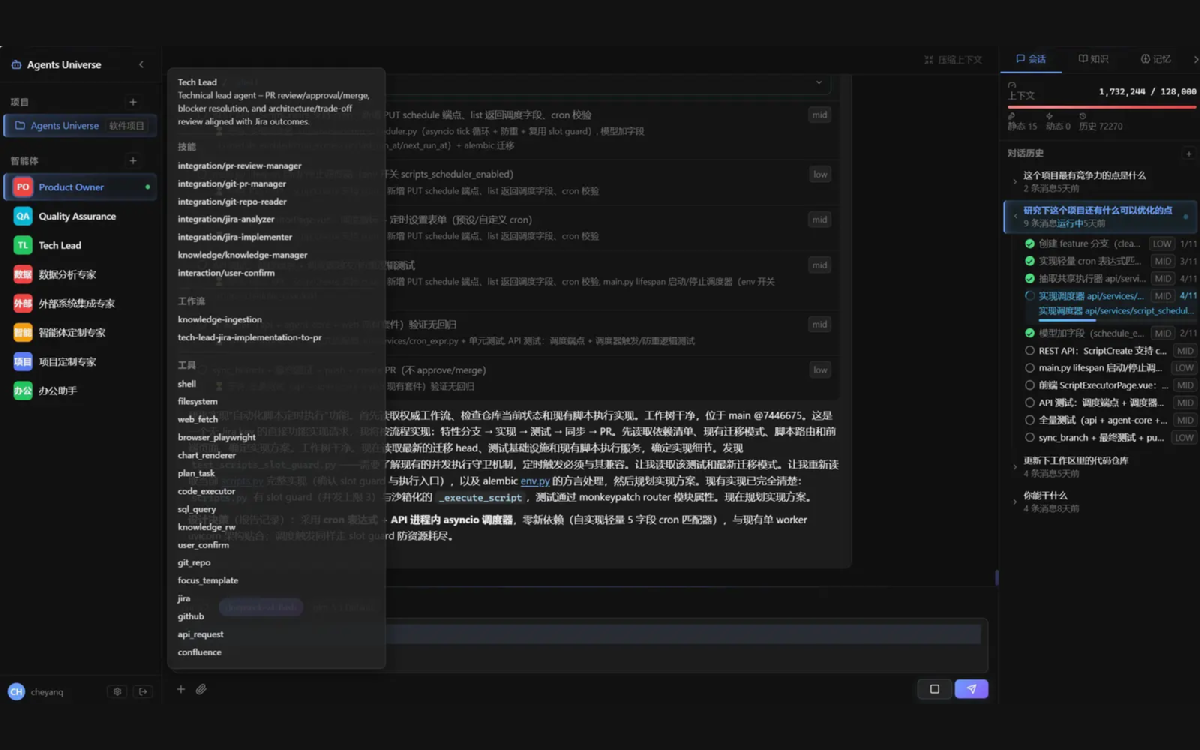Click the LOW badge on 创建 feature 分支
This screenshot has width=1200, height=750.
[1161, 244]
